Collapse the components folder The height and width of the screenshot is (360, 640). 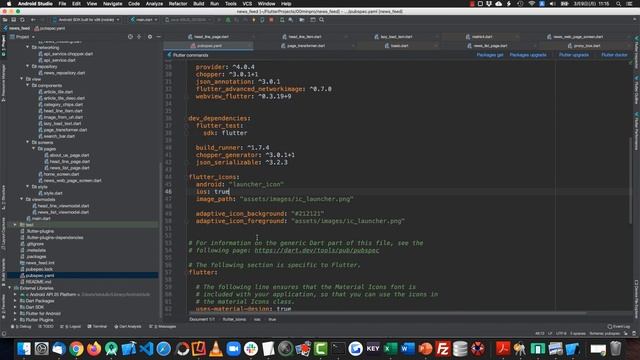click(28, 85)
